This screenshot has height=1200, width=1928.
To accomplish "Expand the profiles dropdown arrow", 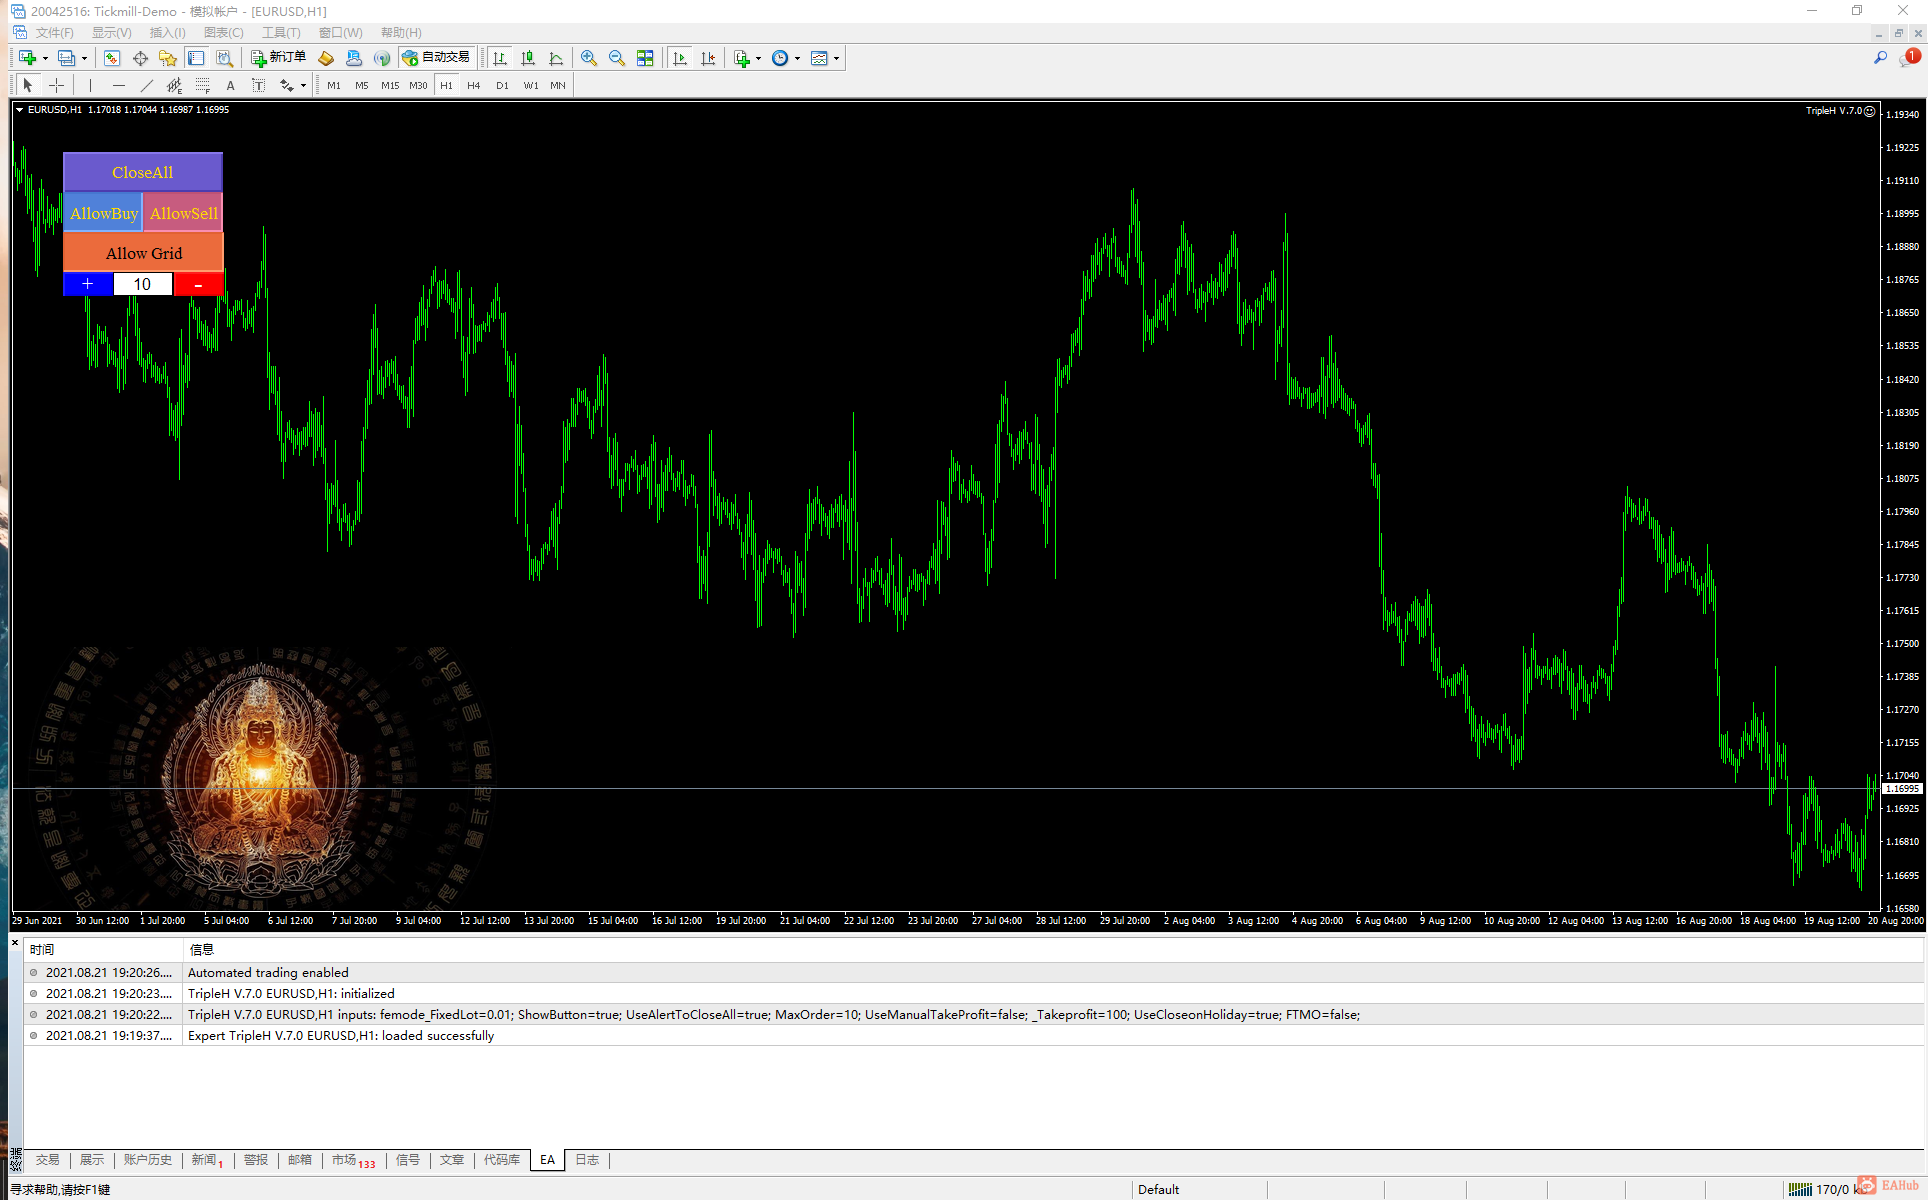I will pyautogui.click(x=84, y=58).
